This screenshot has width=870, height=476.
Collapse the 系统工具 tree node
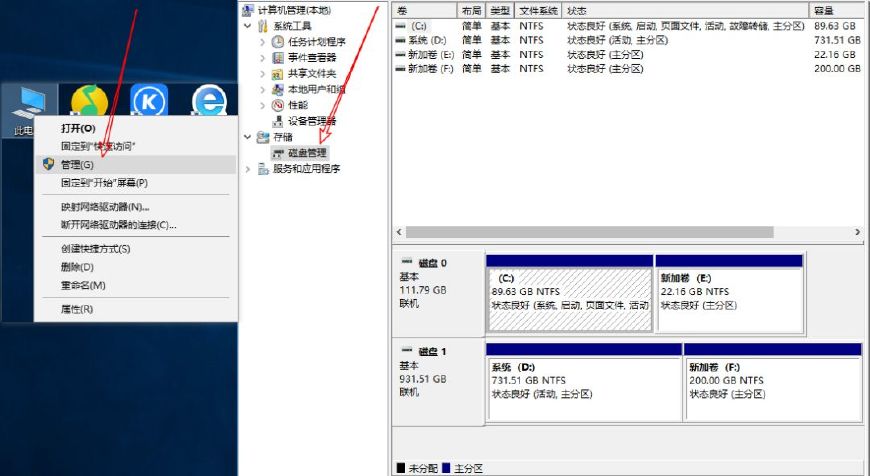point(247,26)
